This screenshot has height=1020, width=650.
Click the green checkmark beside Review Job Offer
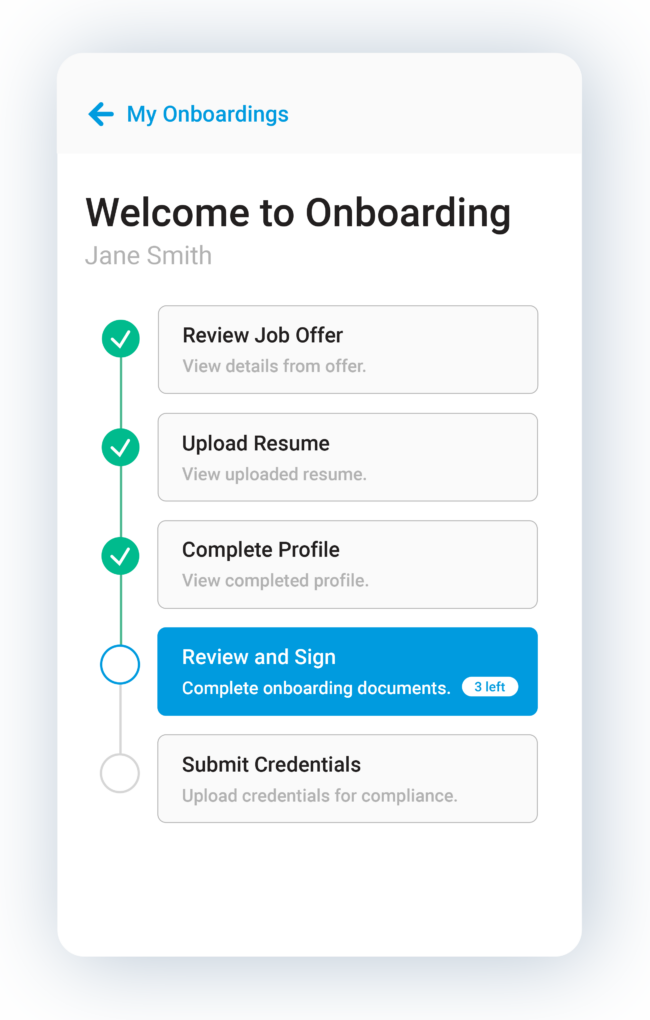coord(120,339)
